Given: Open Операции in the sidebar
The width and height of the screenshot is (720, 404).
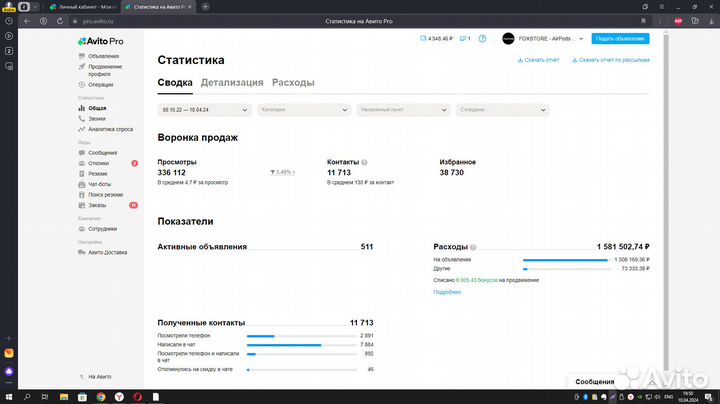Looking at the screenshot, I should (100, 84).
